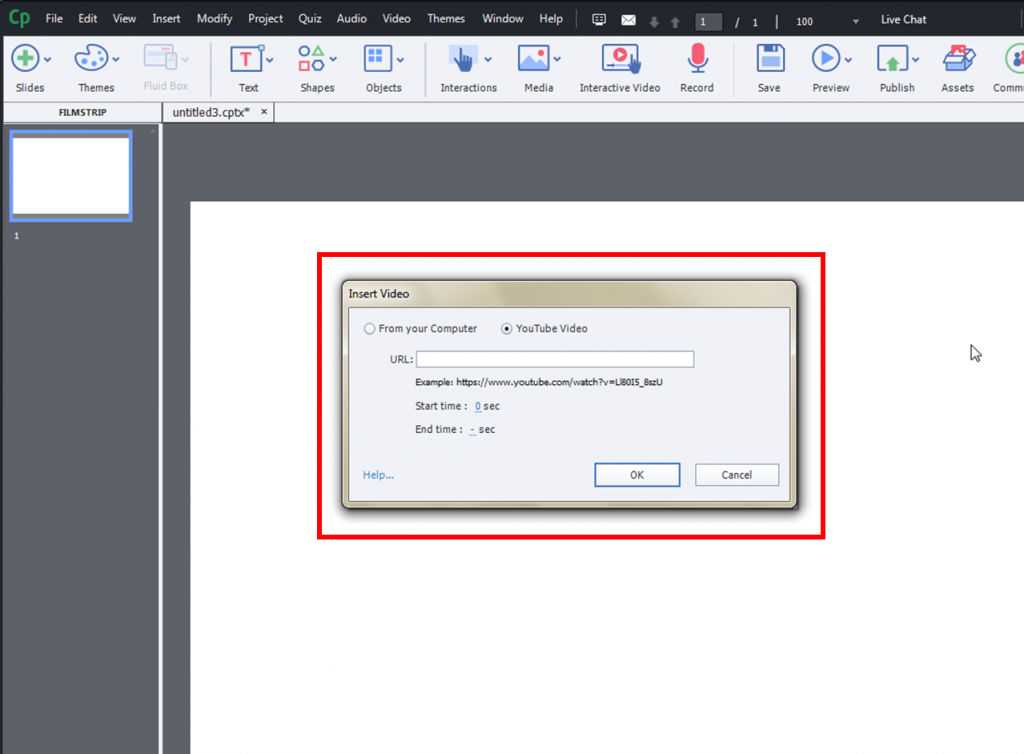Click inside the URL input field
This screenshot has width=1024, height=754.
(x=555, y=358)
